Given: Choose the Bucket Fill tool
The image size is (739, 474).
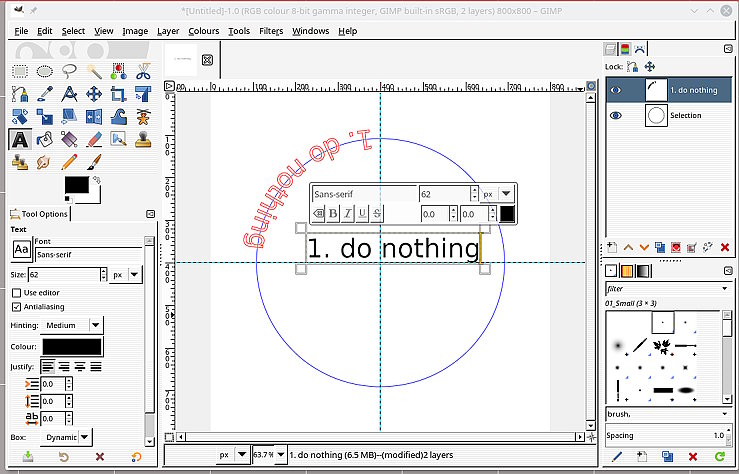Looking at the screenshot, I should (x=45, y=139).
